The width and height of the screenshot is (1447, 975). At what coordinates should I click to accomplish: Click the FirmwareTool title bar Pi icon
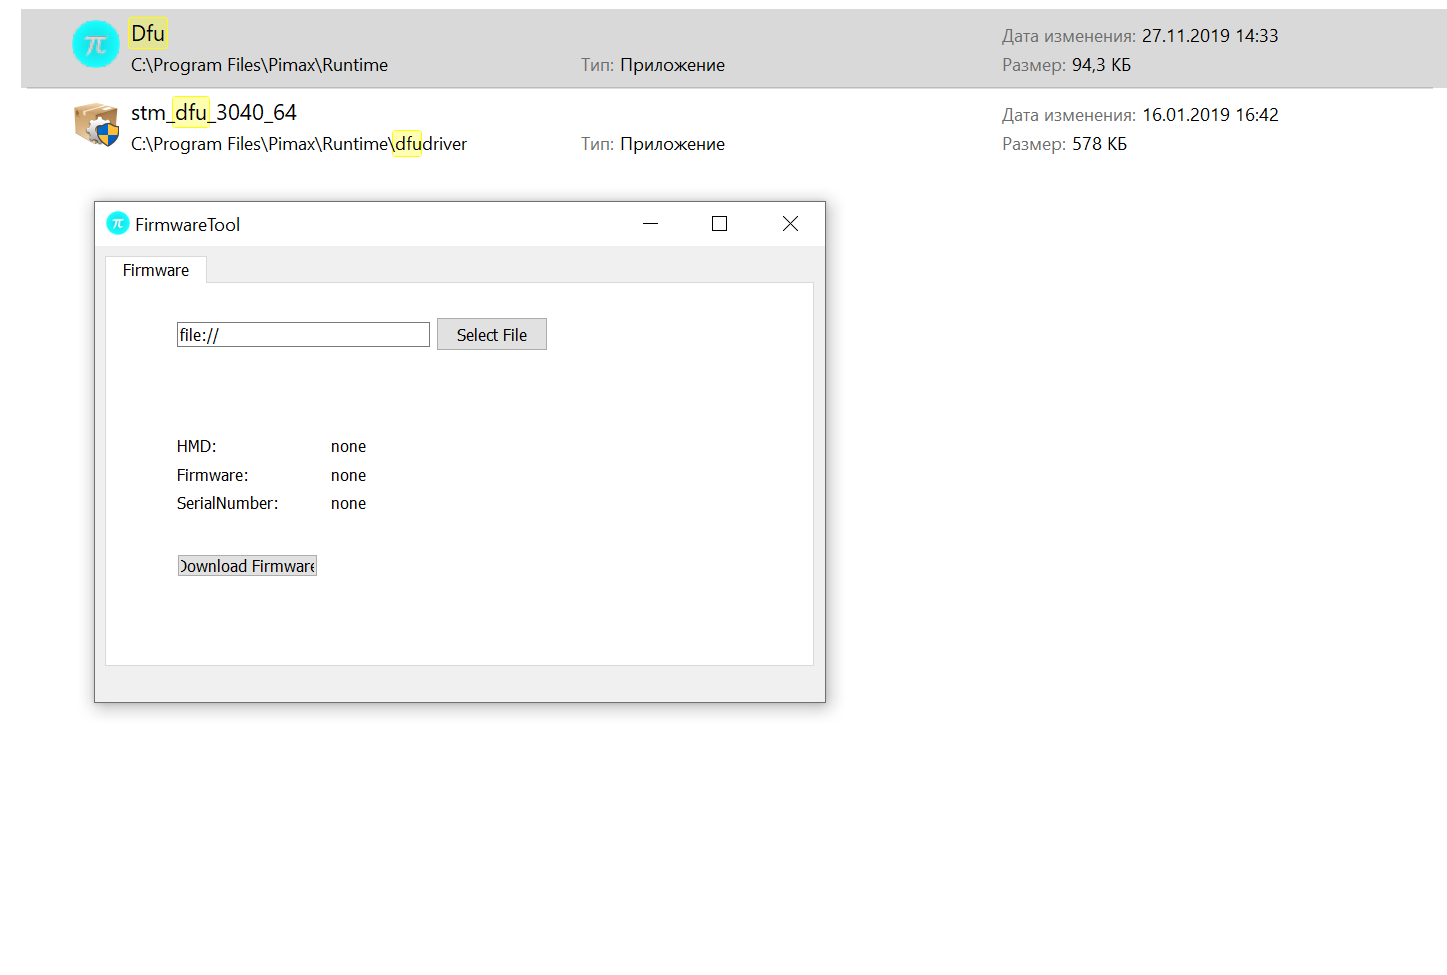[x=118, y=224]
